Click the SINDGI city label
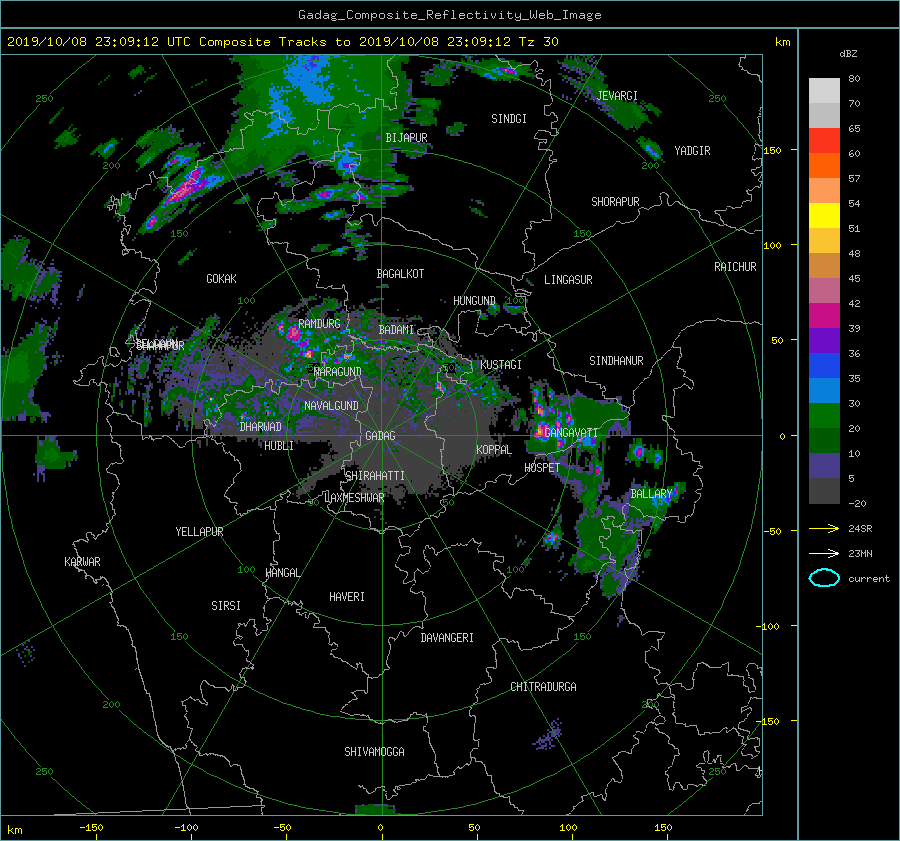Screen dimensions: 900x841 click(509, 119)
